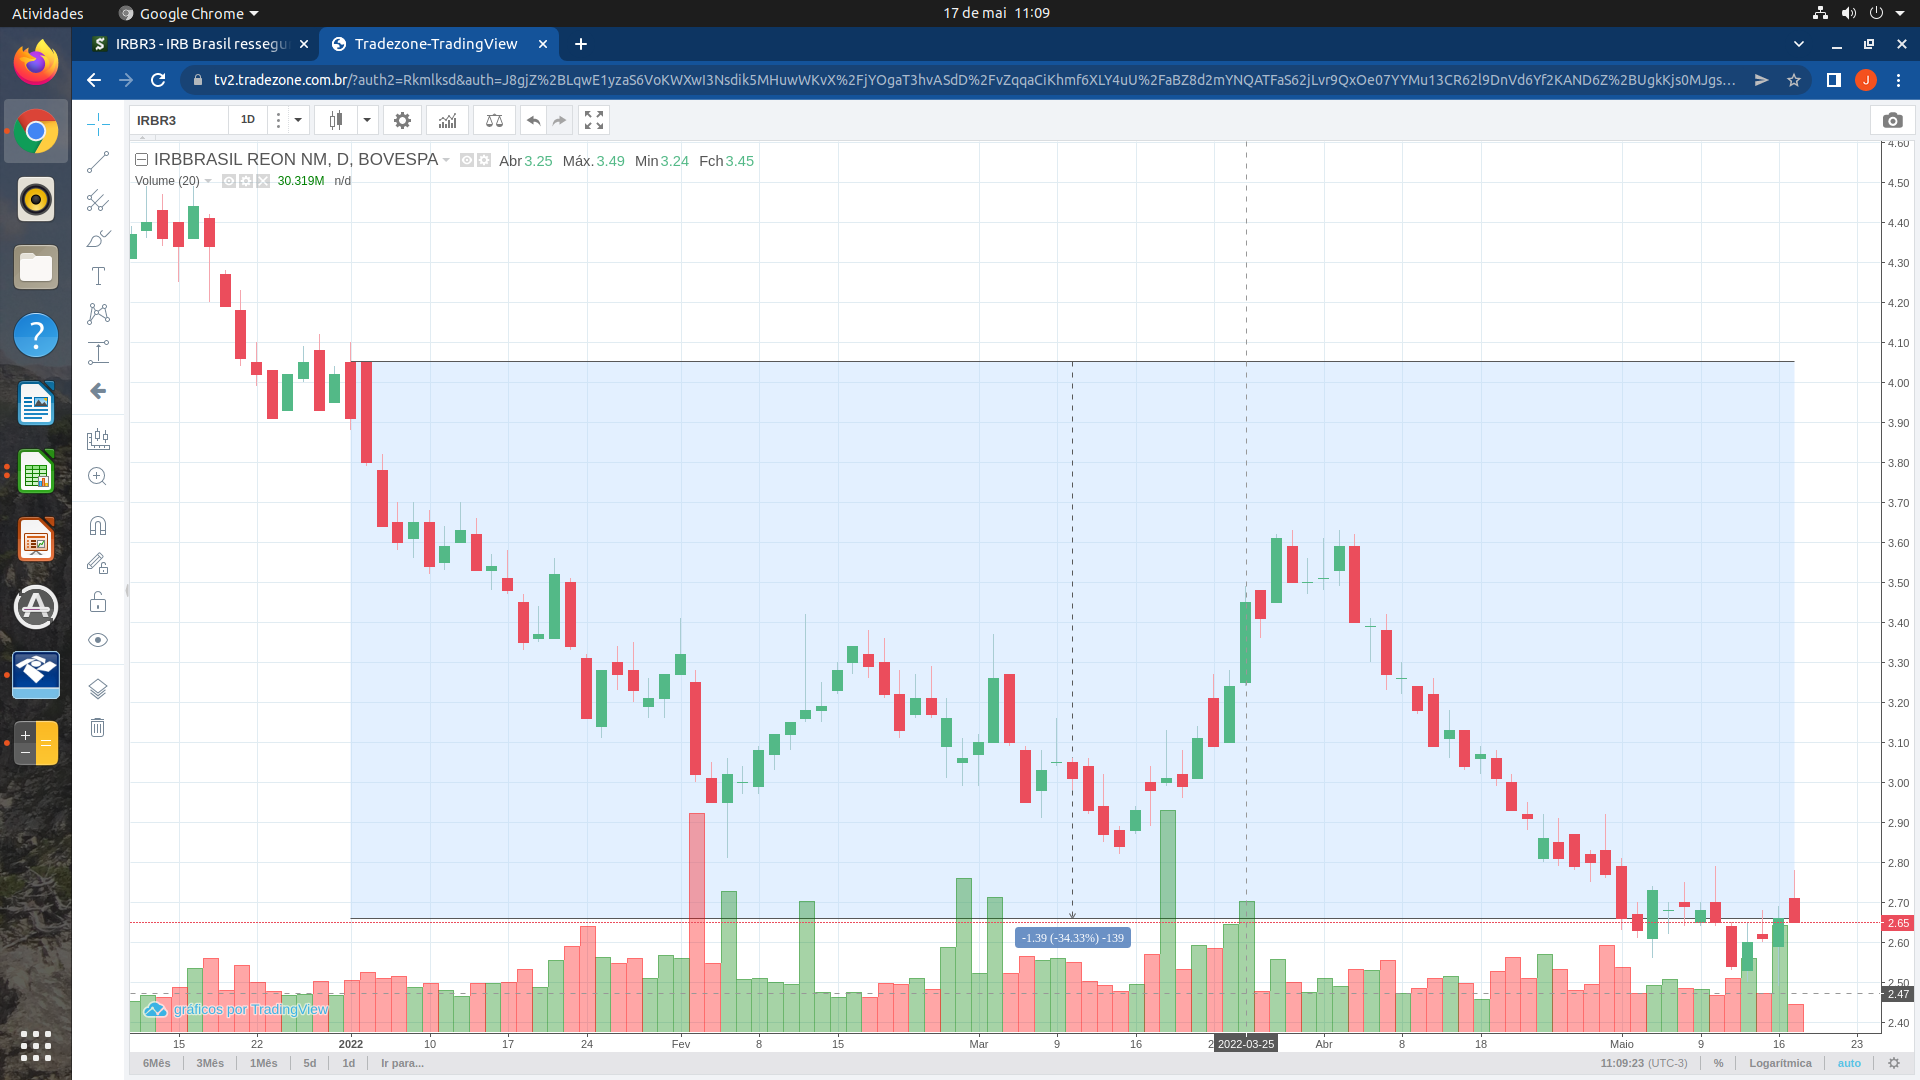Open a new browser tab

581,44
